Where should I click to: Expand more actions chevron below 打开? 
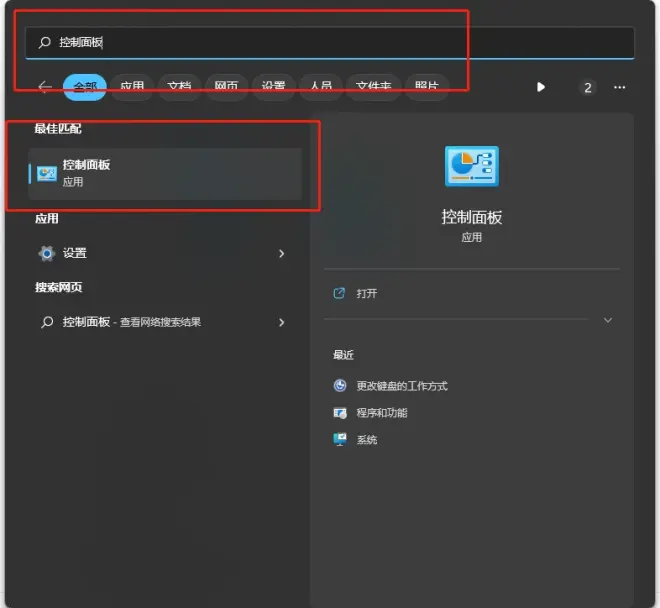point(607,320)
